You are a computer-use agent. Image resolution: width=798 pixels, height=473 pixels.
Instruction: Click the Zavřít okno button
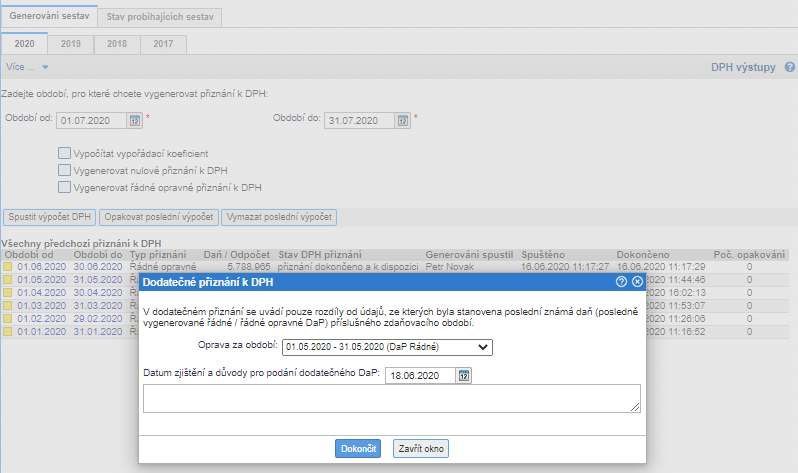pyautogui.click(x=420, y=449)
